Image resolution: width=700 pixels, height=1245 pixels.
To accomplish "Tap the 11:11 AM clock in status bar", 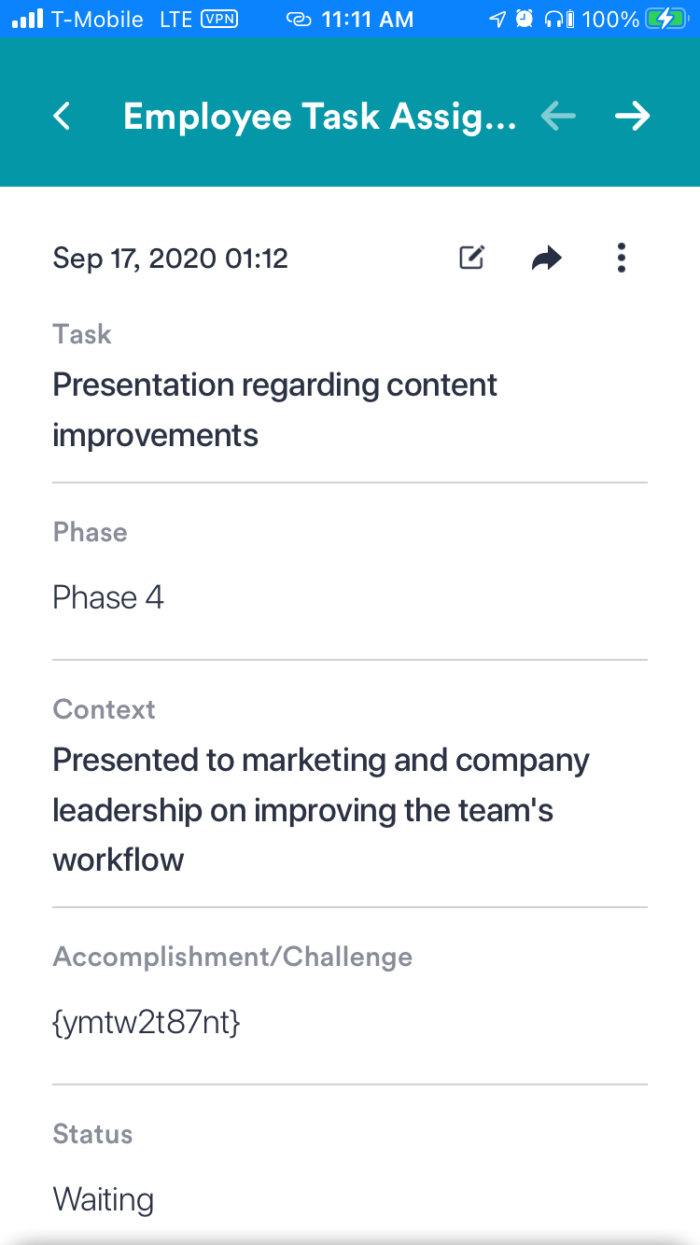I will [368, 19].
